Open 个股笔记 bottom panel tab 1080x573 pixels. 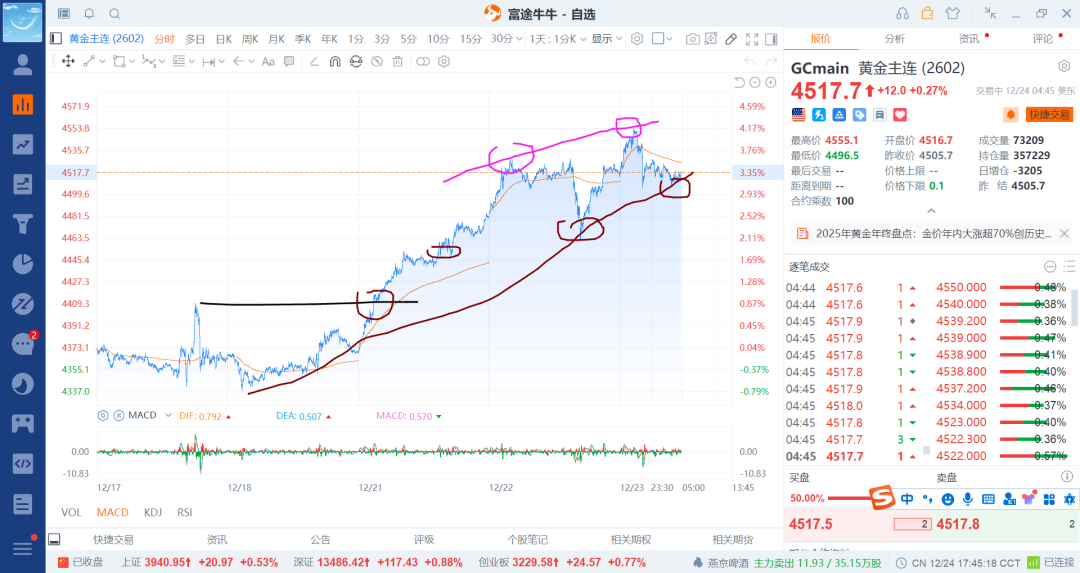pos(528,540)
